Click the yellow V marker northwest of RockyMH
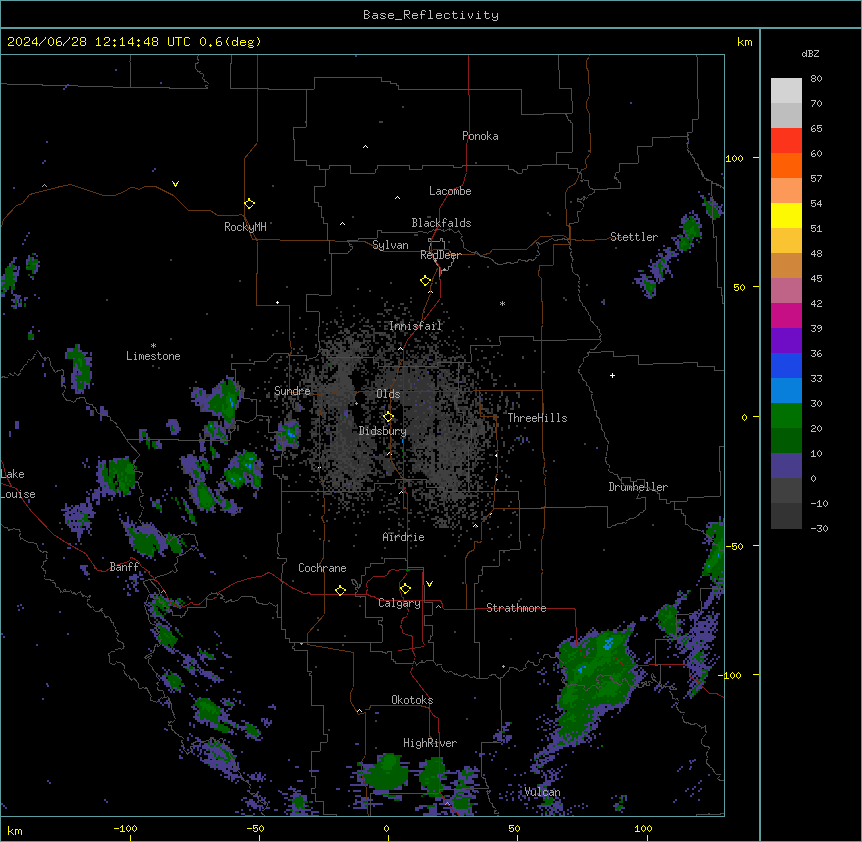This screenshot has width=862, height=842. (175, 184)
